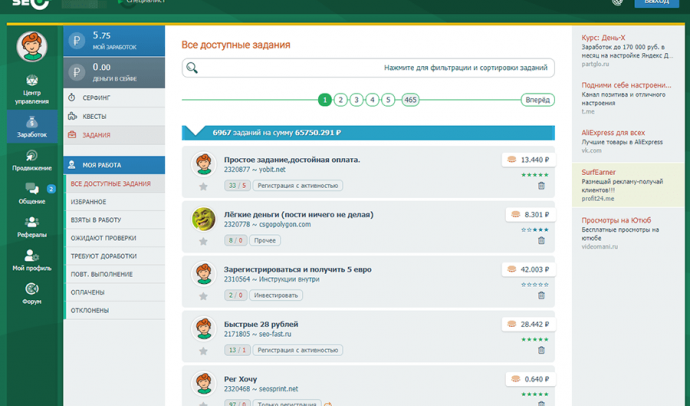Image resolution: width=690 pixels, height=406 pixels.
Task: Click the ruble icon beside Деньги в сейфе
Action: pyautogui.click(x=77, y=73)
